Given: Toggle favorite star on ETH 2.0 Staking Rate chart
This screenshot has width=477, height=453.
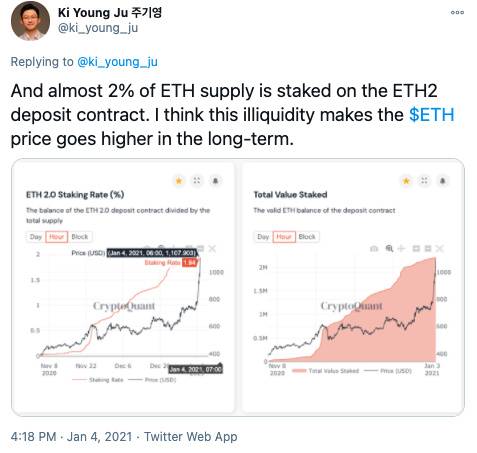Looking at the screenshot, I should tap(179, 181).
